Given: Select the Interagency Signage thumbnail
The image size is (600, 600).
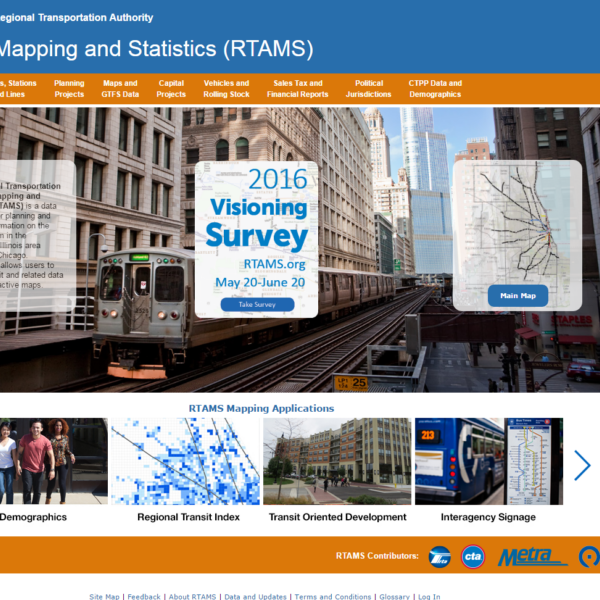Looking at the screenshot, I should (489, 461).
